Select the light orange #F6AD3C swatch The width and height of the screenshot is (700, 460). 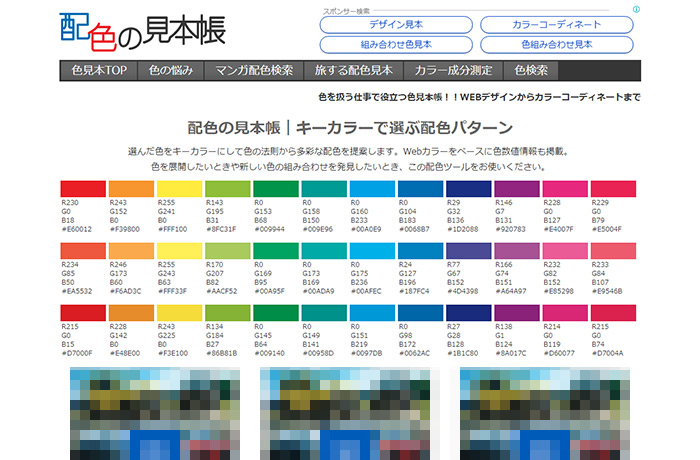click(131, 251)
